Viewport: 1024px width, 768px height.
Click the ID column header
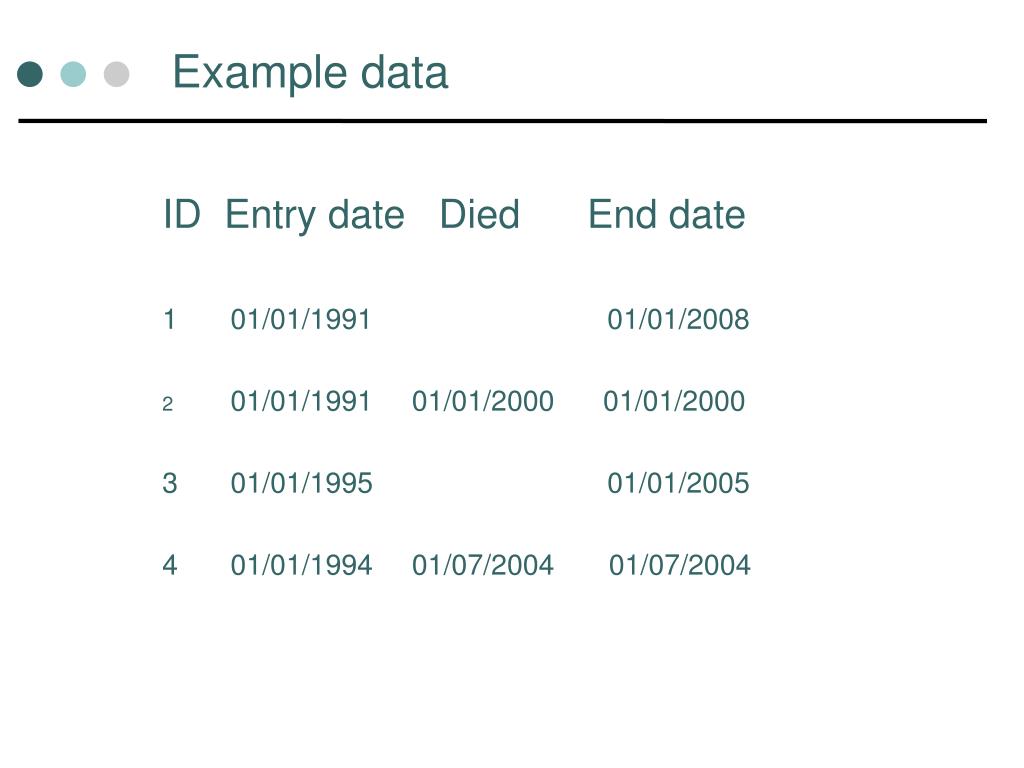(181, 214)
